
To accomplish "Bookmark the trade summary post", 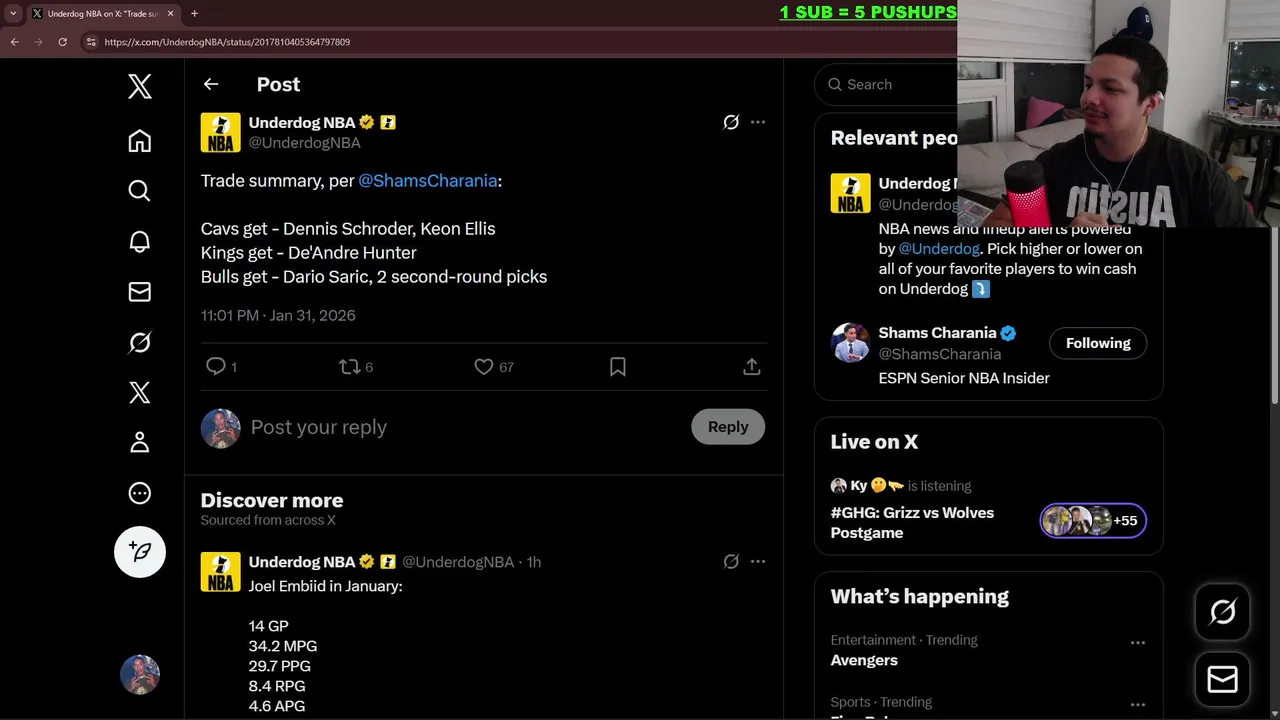I will (618, 367).
